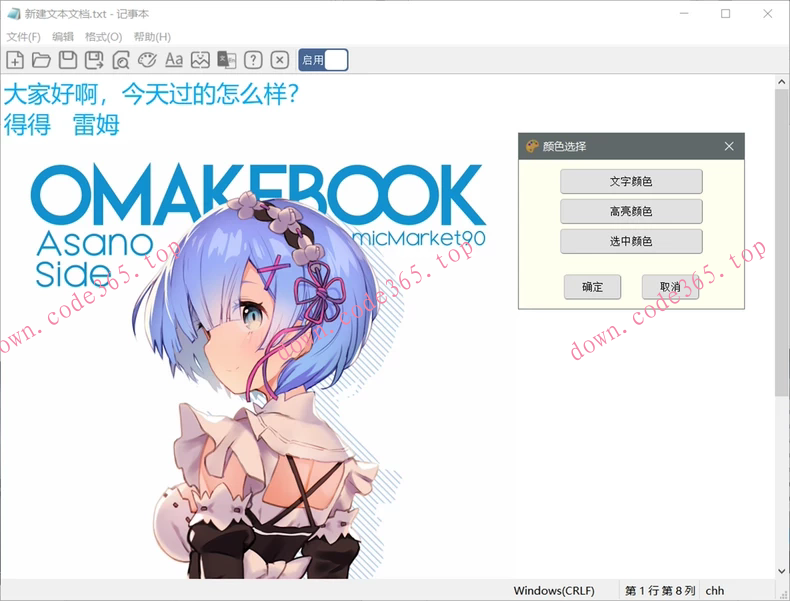Open the find/search document icon

pyautogui.click(x=121, y=60)
